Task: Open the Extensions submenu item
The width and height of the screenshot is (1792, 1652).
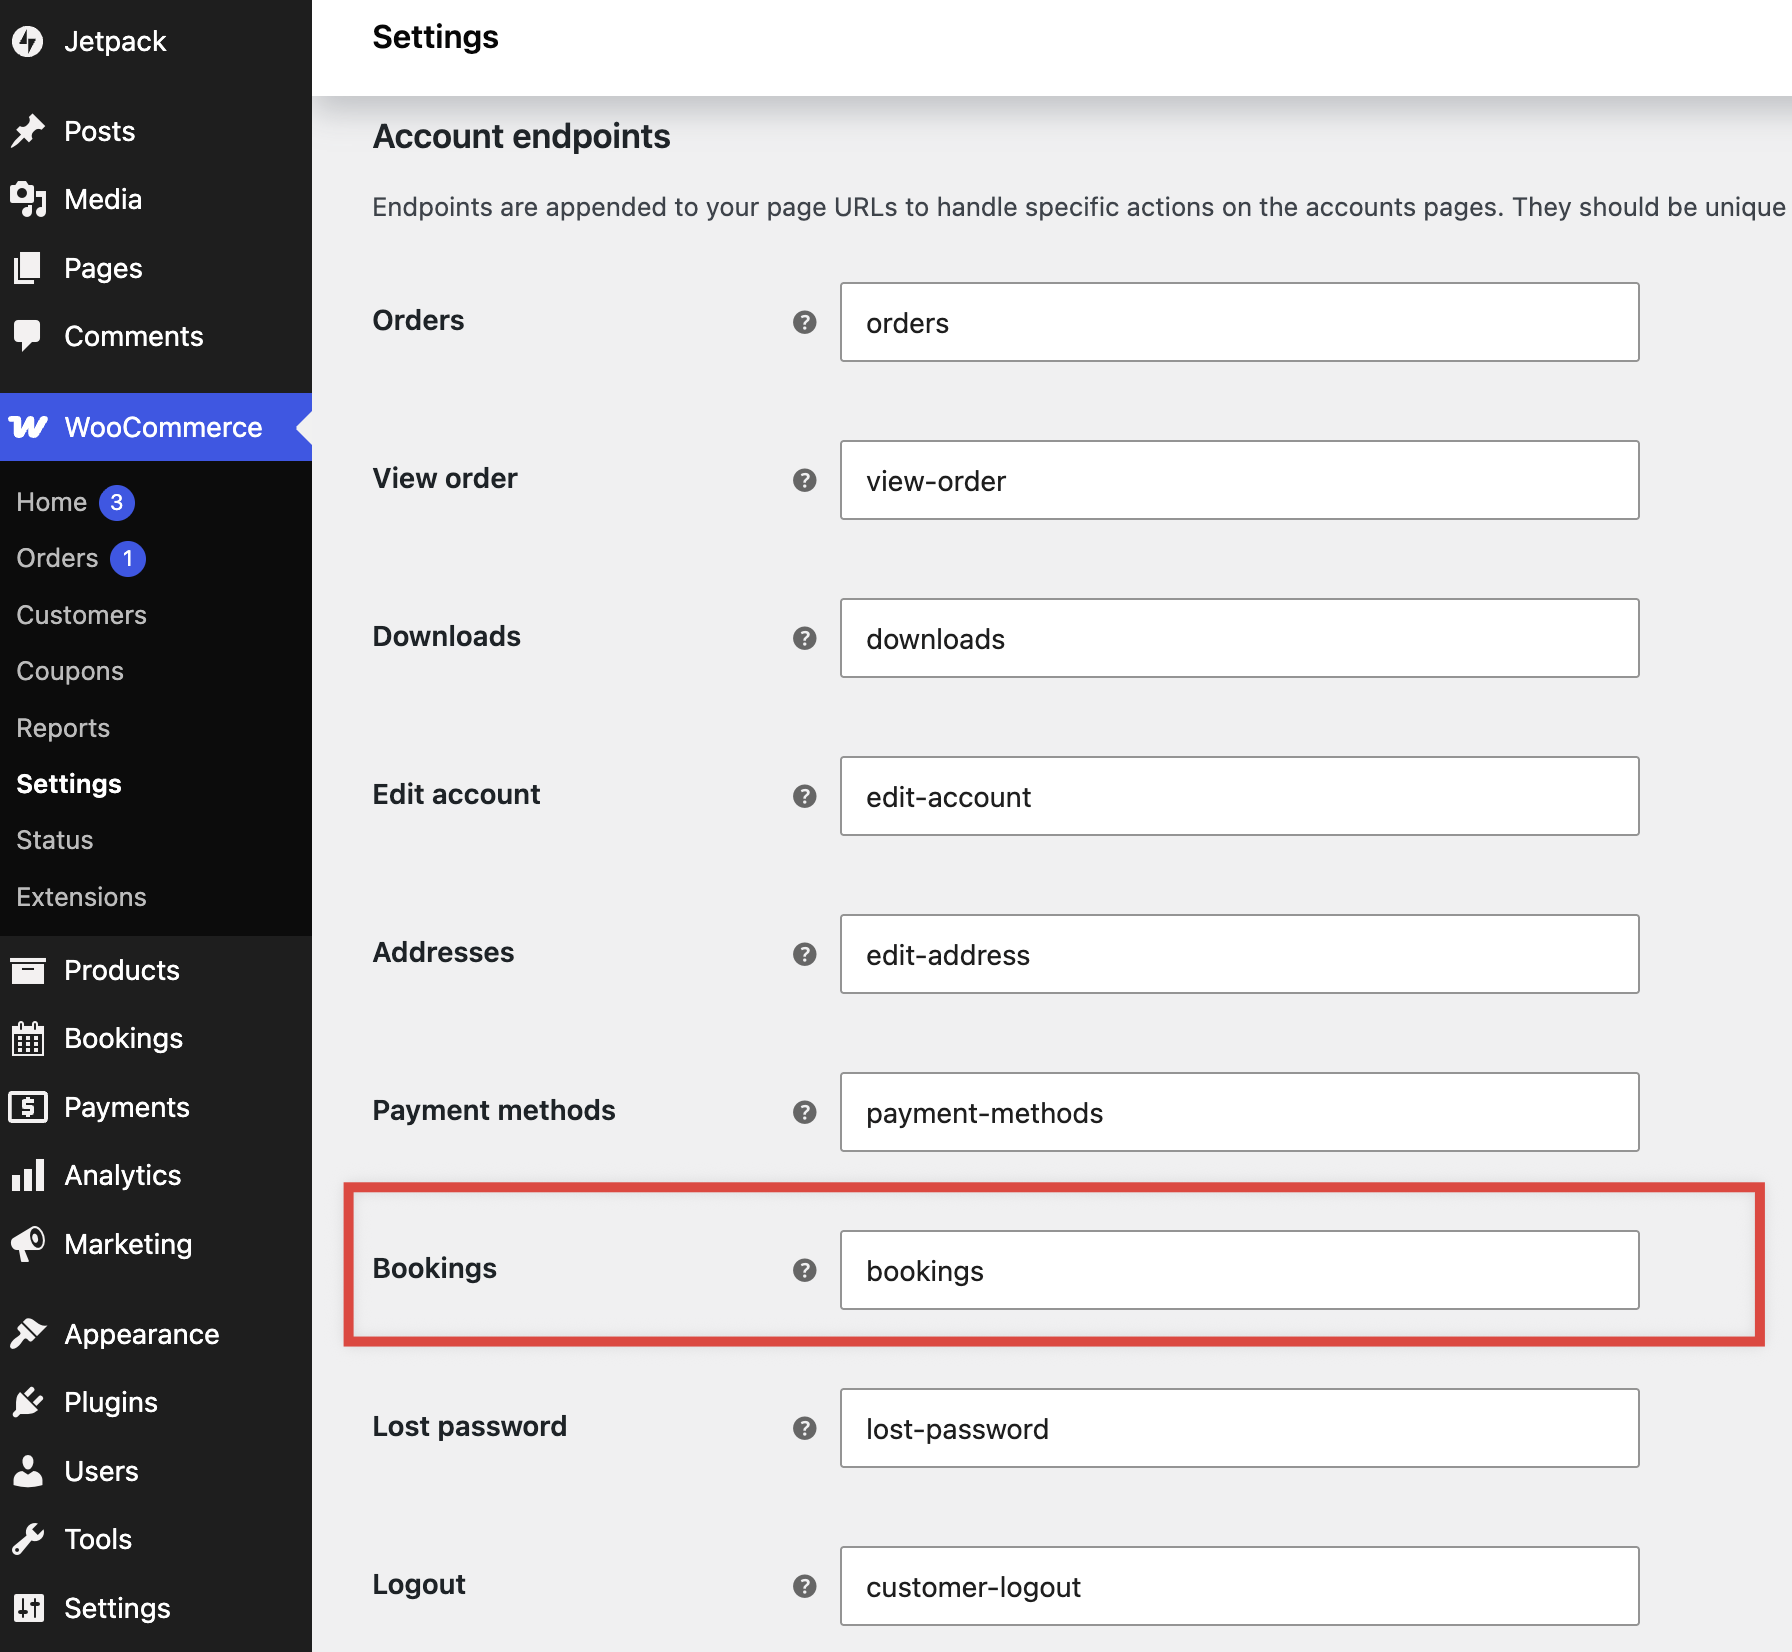Action: tap(81, 897)
